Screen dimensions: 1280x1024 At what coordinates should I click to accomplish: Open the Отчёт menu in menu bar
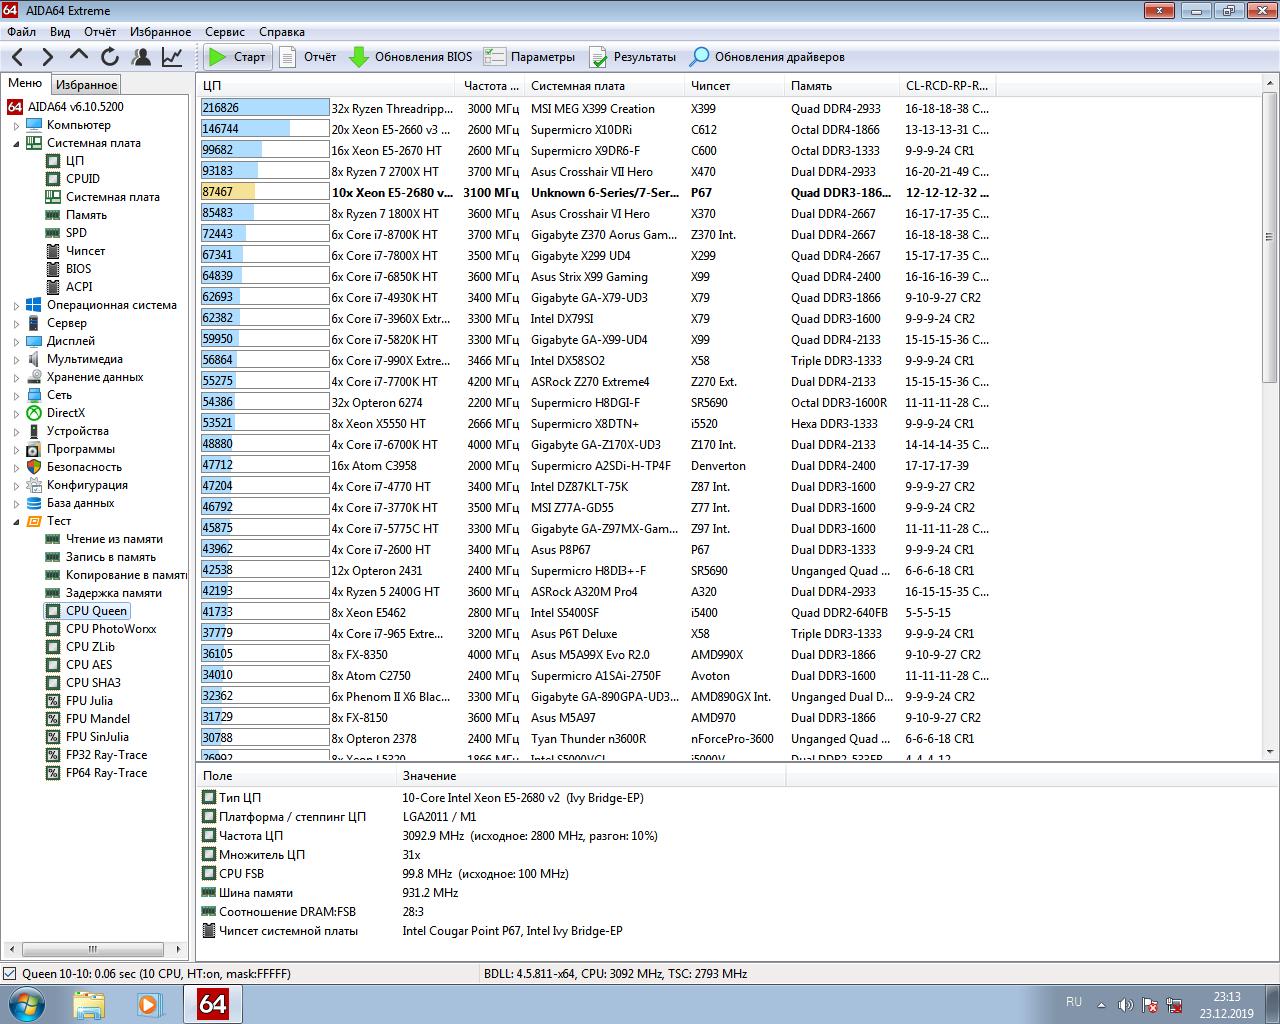tap(100, 32)
